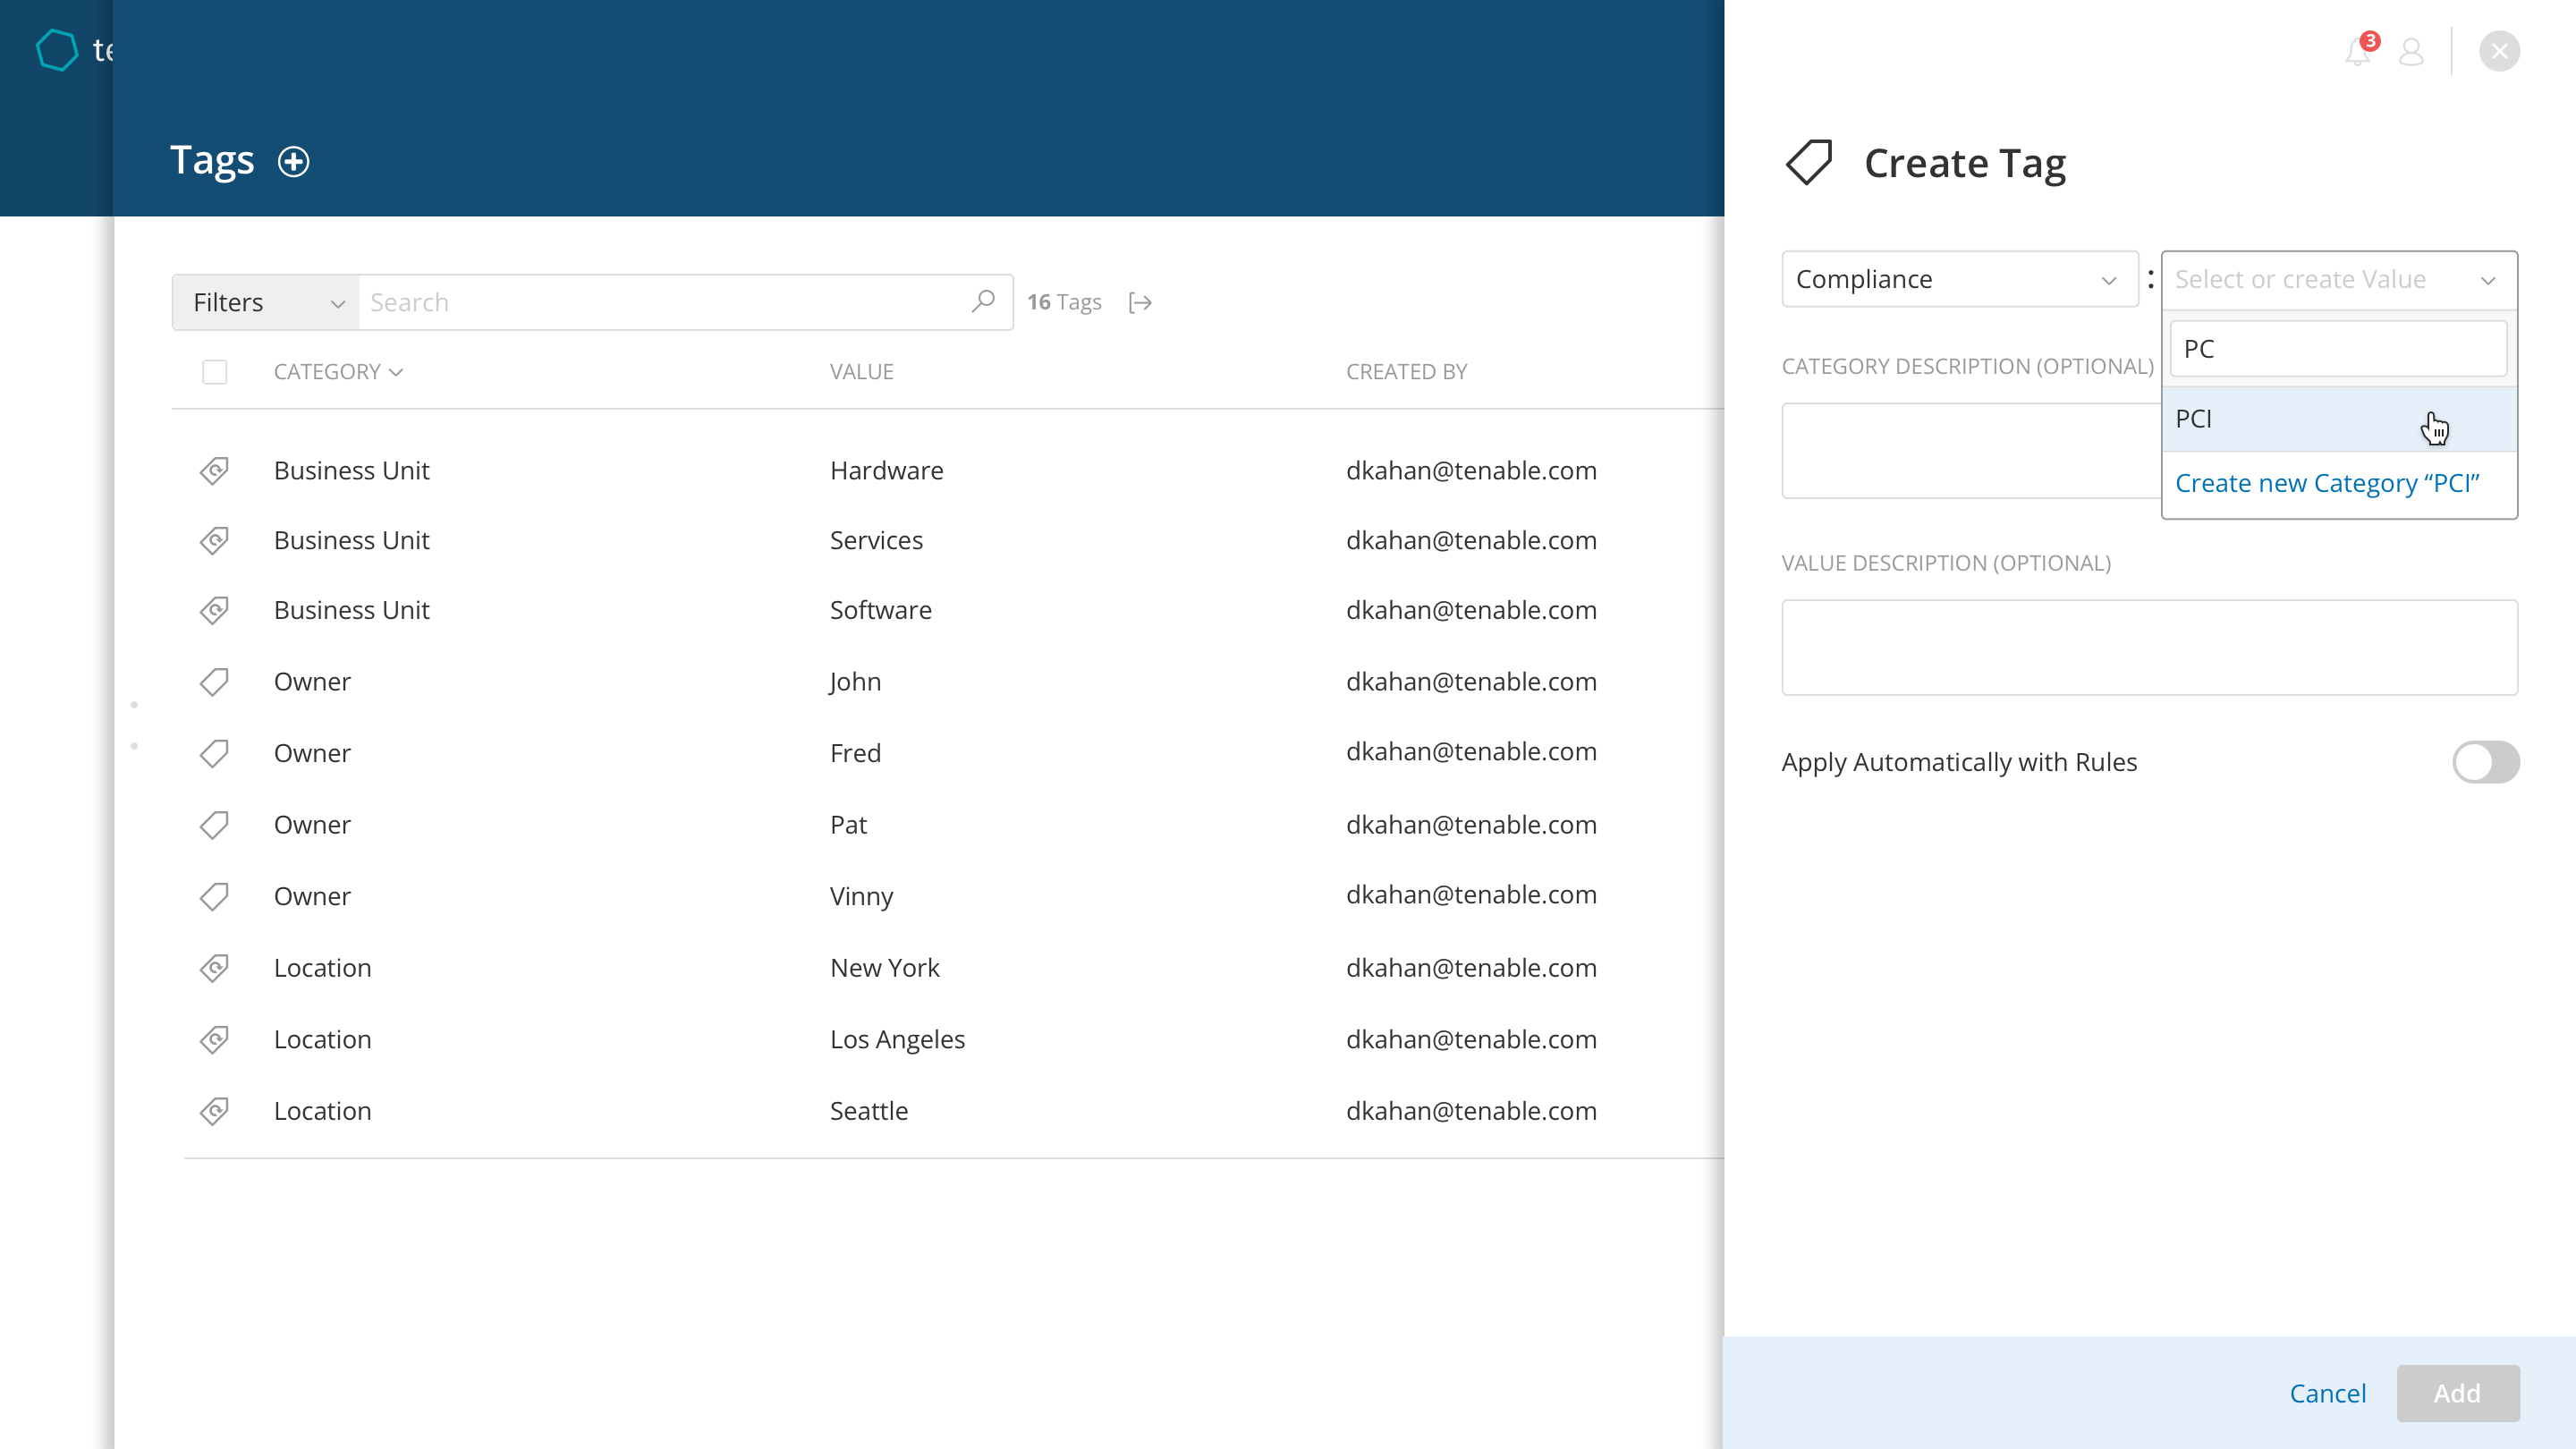
Task: Click the add tag plus icon
Action: click(x=293, y=162)
